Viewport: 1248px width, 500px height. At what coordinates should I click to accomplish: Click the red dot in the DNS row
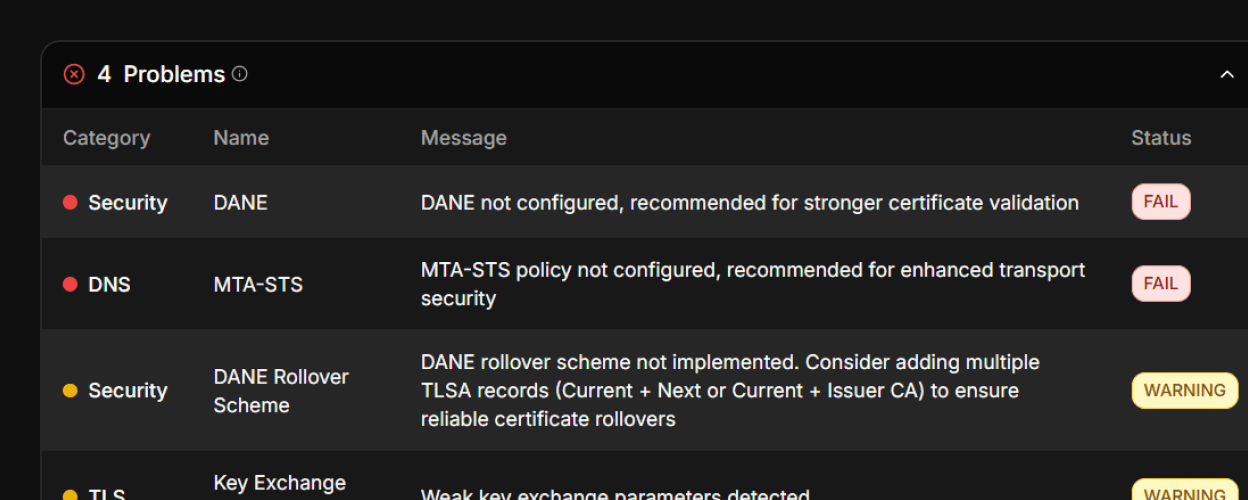click(x=70, y=284)
